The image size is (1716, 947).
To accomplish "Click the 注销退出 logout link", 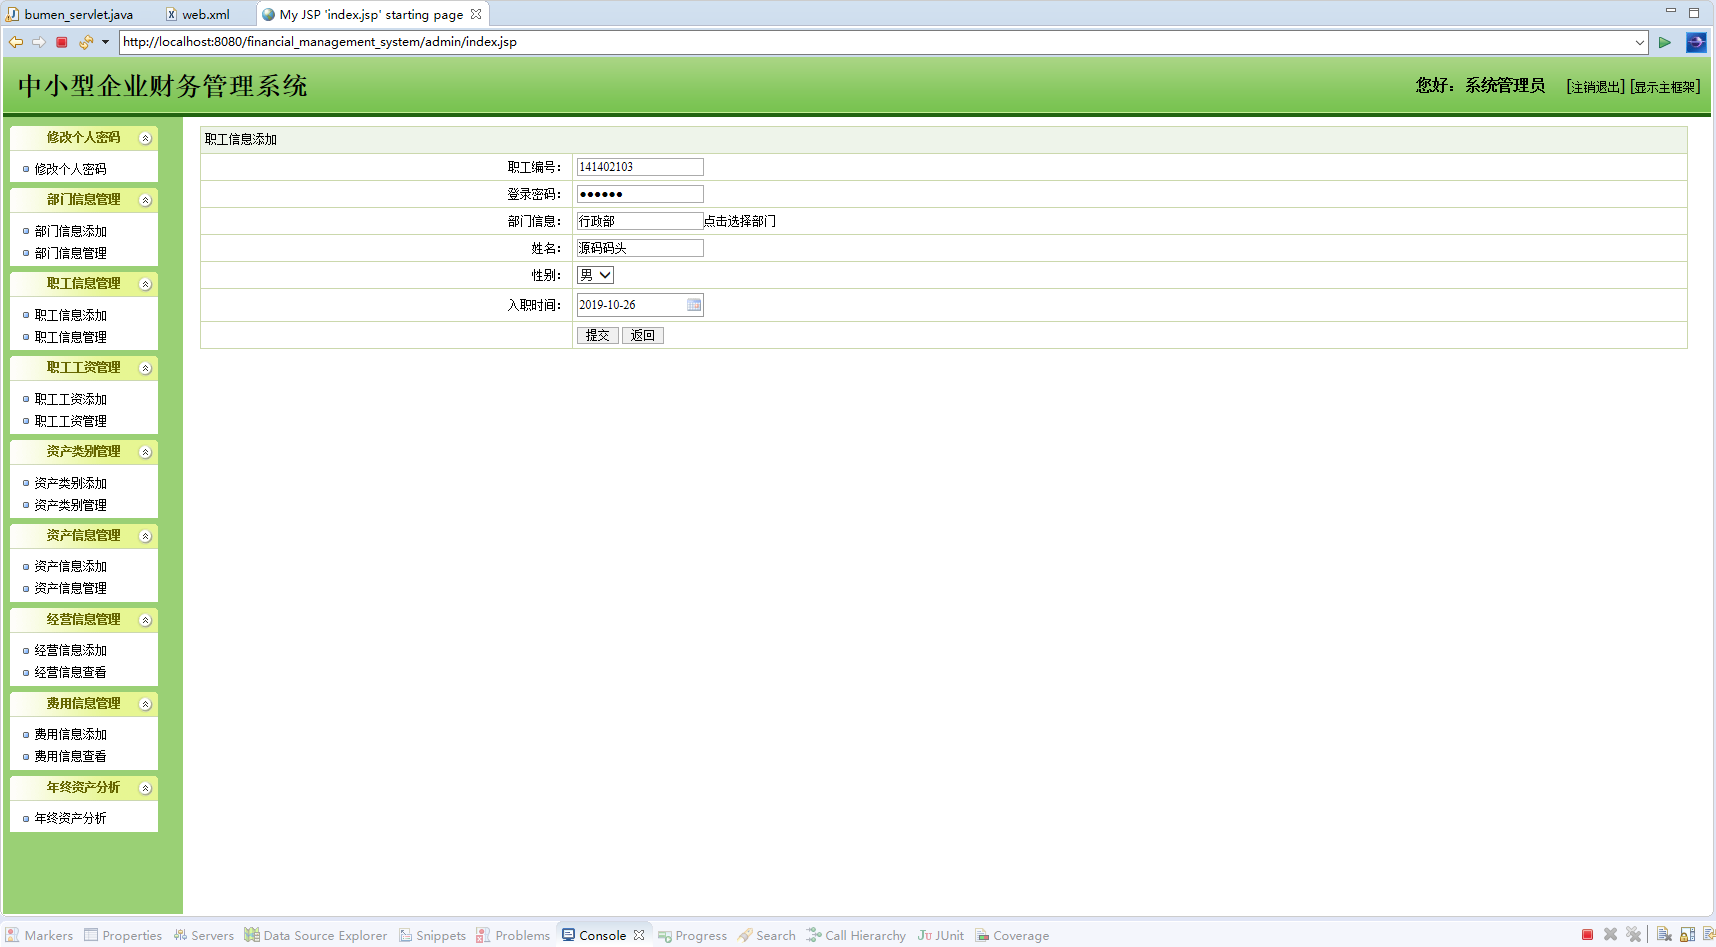I will click(x=1594, y=86).
